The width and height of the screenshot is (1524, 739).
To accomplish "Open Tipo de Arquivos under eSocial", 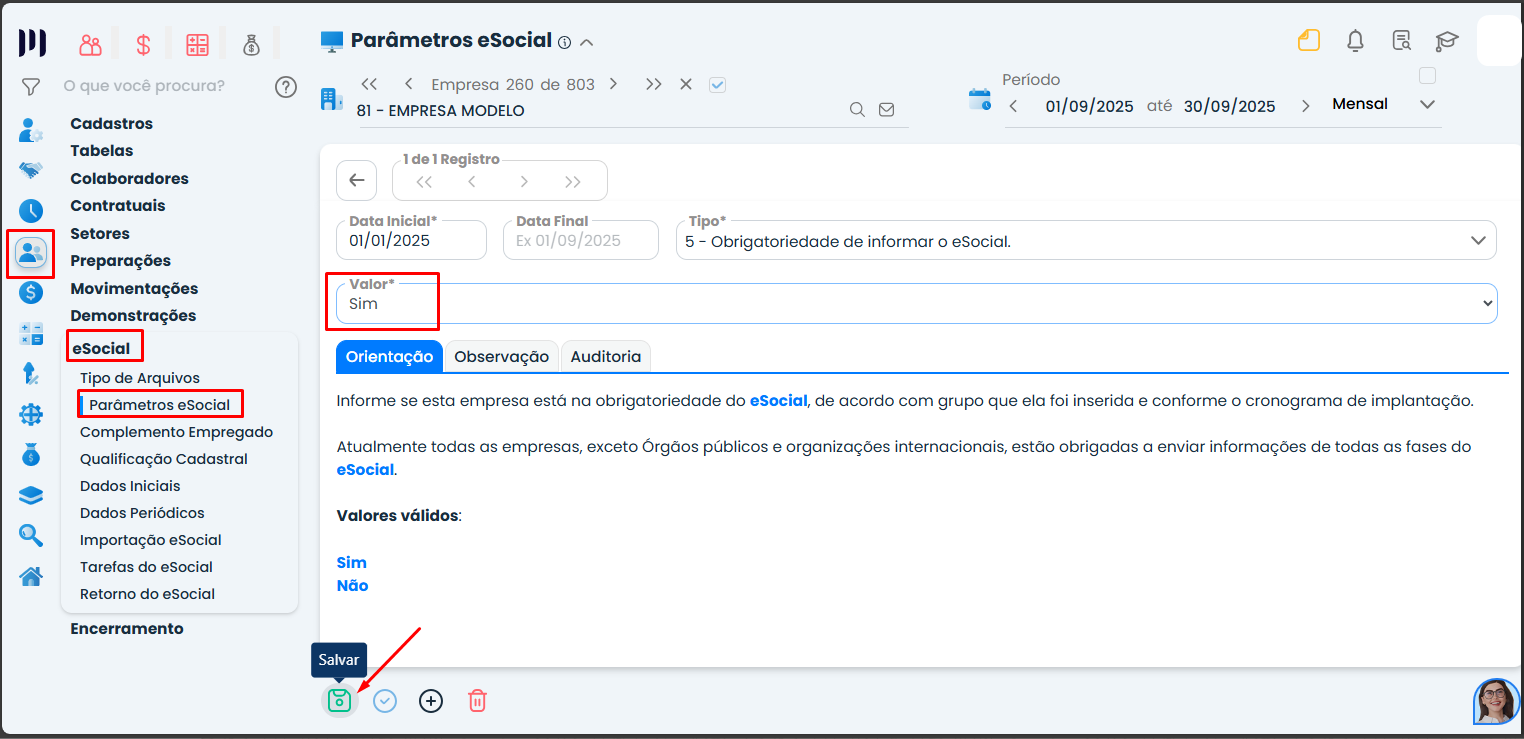I will coord(140,378).
